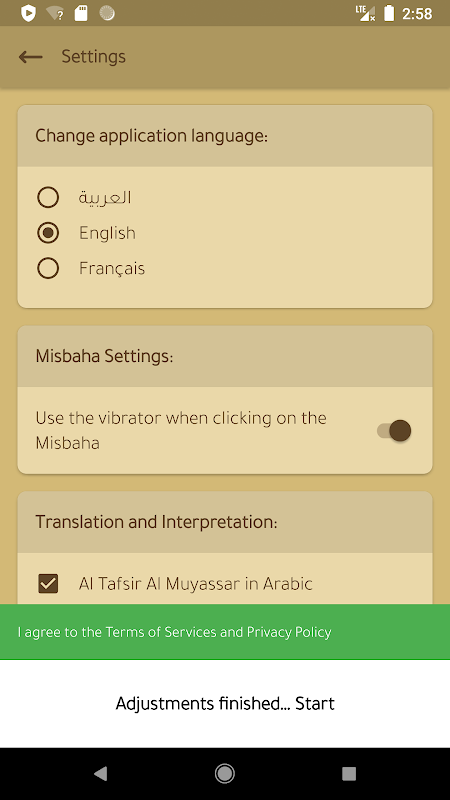Tap the Wi-Fi status icon
The image size is (450, 800).
pos(55,13)
